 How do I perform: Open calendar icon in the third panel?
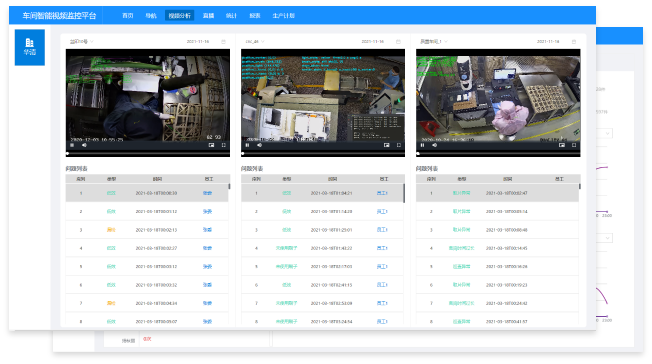pos(574,42)
